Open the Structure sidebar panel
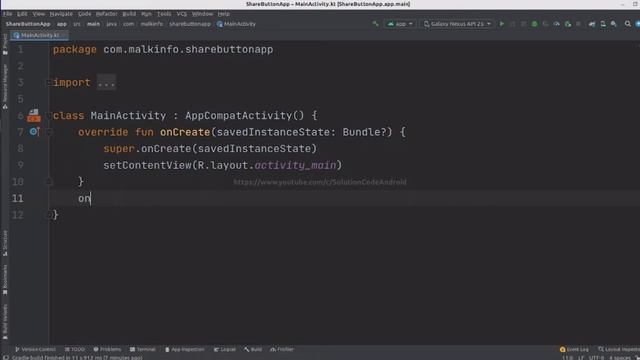 (5, 243)
